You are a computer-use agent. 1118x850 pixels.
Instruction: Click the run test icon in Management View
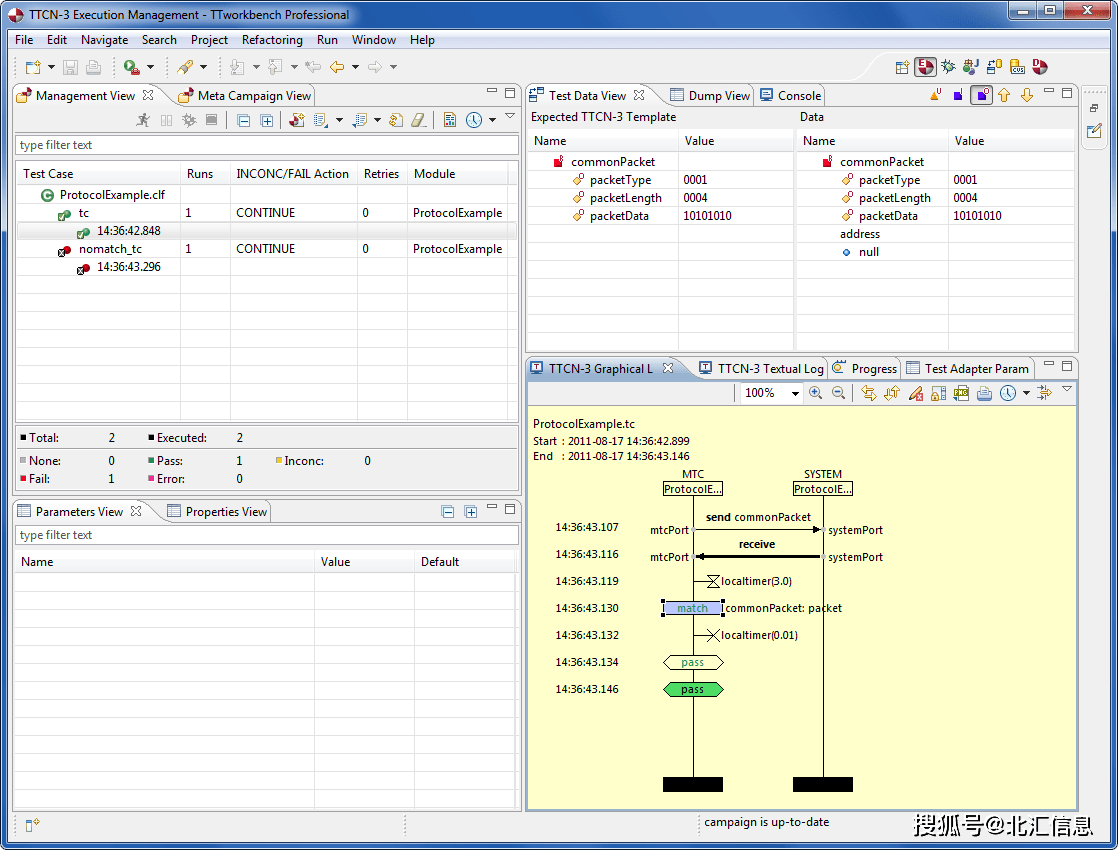(143, 120)
